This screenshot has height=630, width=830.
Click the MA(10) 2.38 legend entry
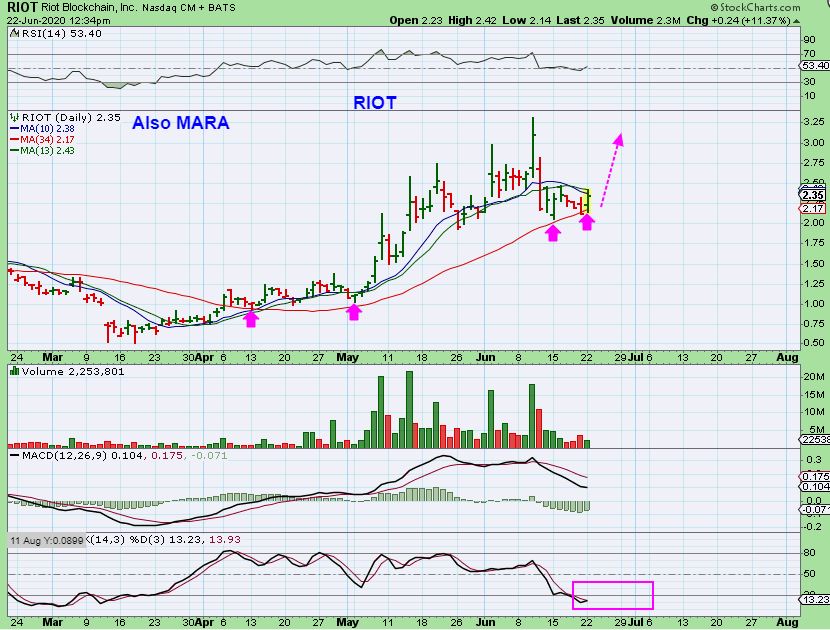[x=42, y=129]
